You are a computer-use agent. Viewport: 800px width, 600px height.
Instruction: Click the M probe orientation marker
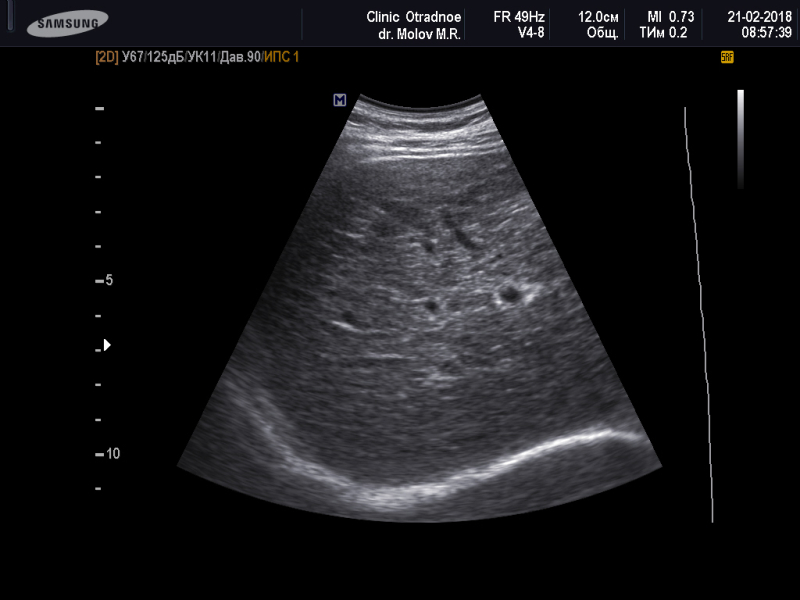[x=340, y=100]
